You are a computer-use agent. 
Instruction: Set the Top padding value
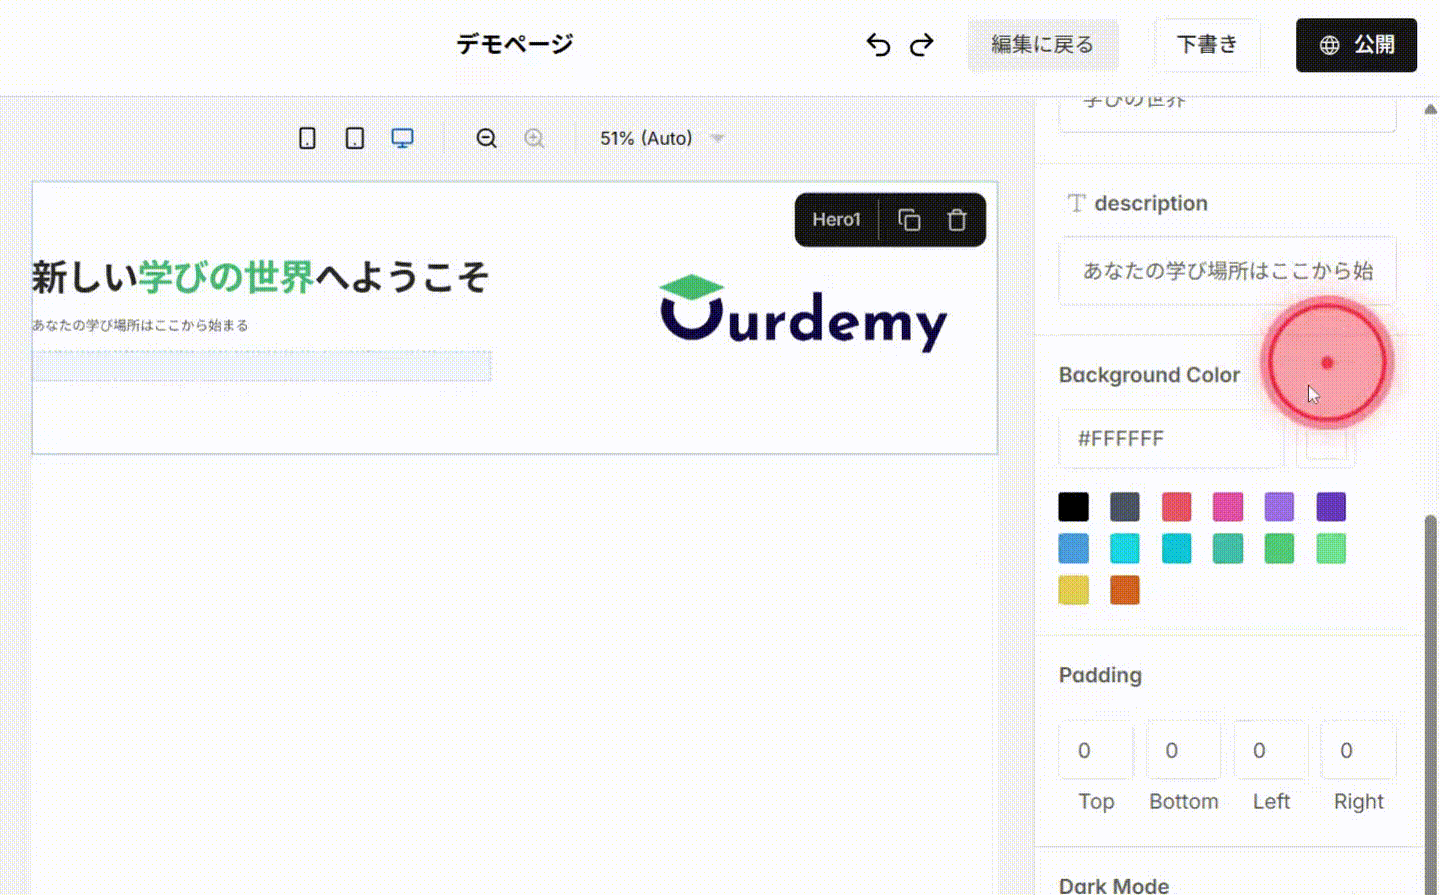(x=1095, y=750)
